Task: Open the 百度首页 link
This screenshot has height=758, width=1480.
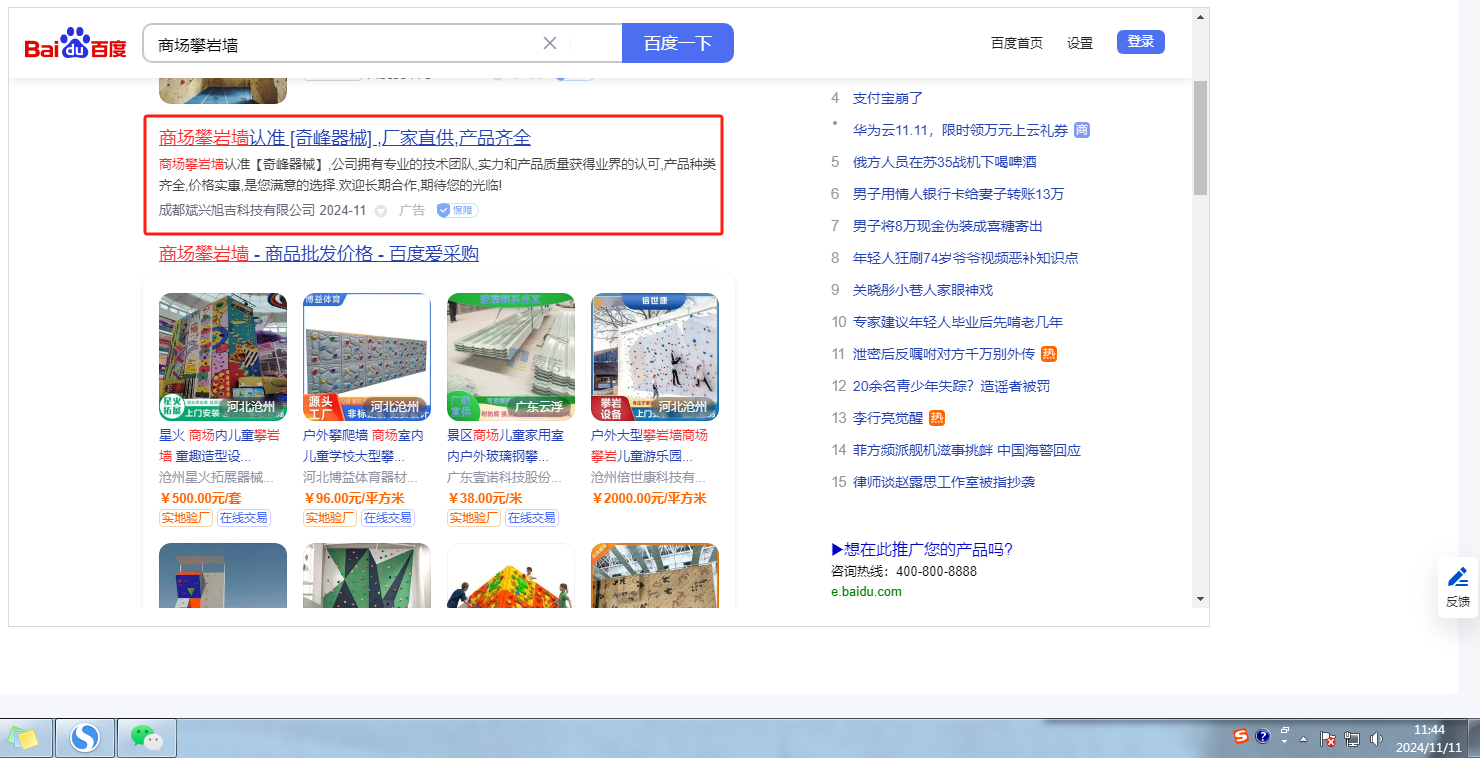Action: (1017, 43)
